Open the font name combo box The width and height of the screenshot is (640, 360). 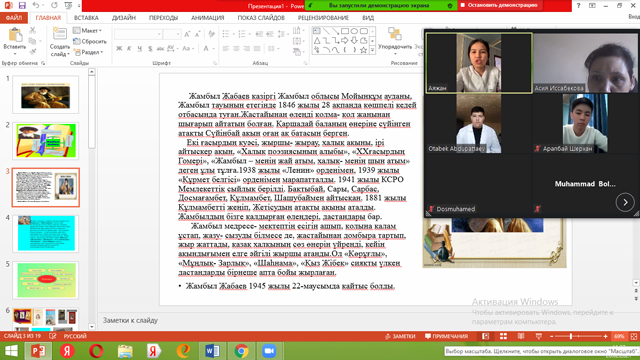[x=138, y=34]
